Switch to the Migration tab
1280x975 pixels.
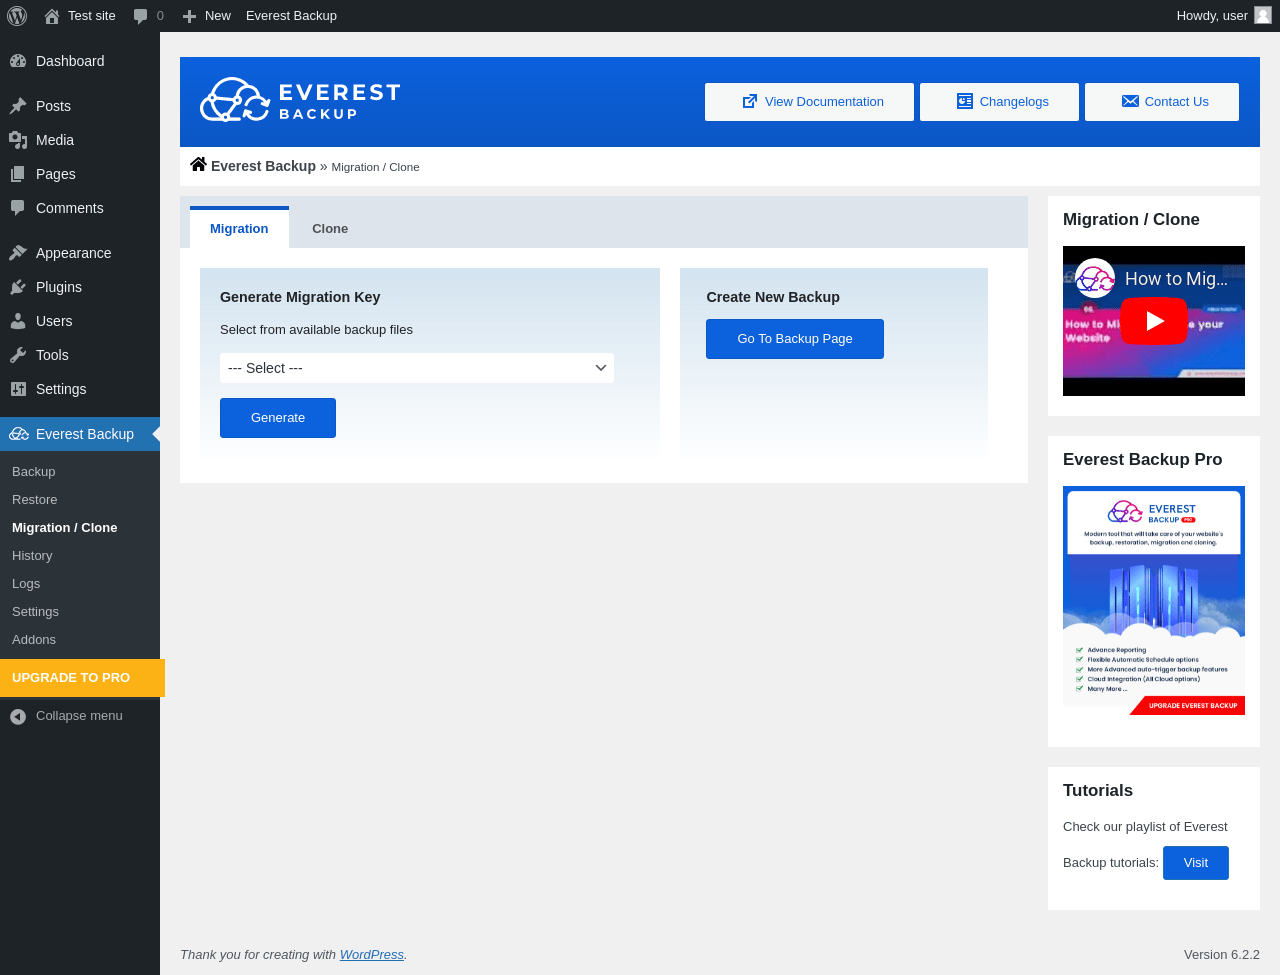click(239, 228)
